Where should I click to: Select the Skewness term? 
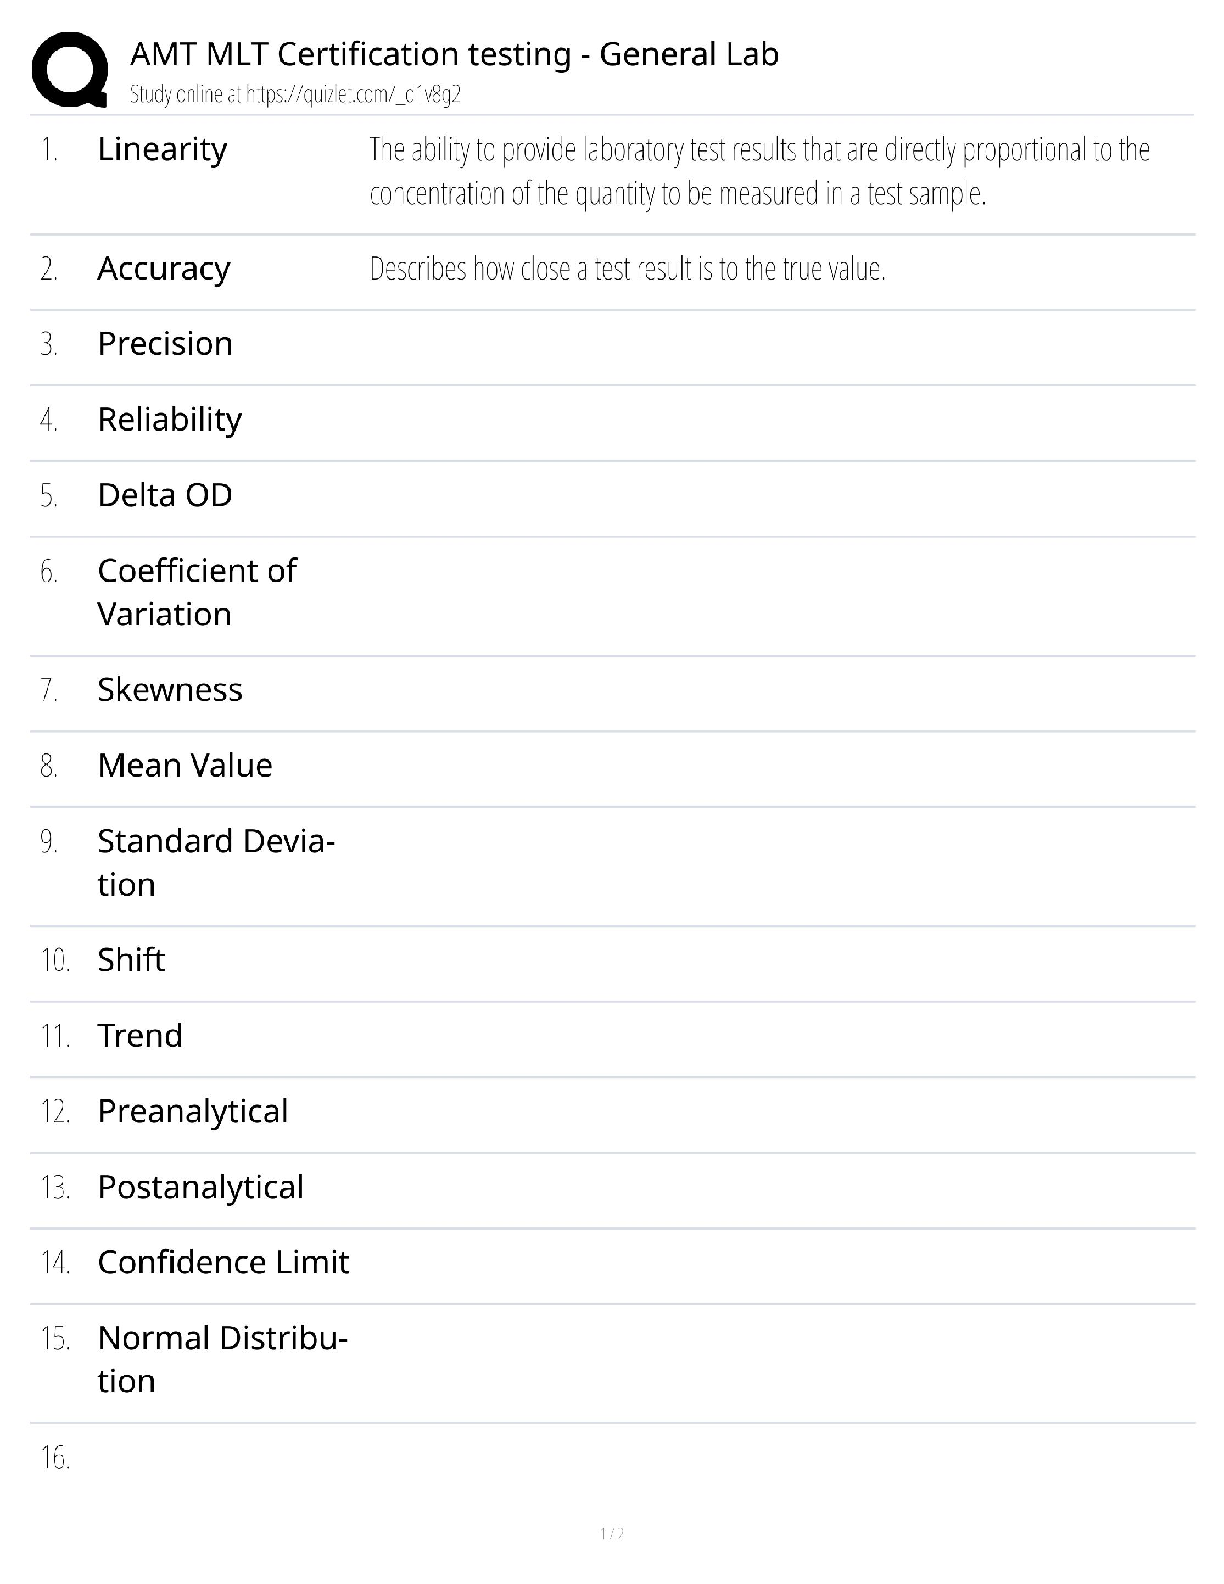[170, 690]
